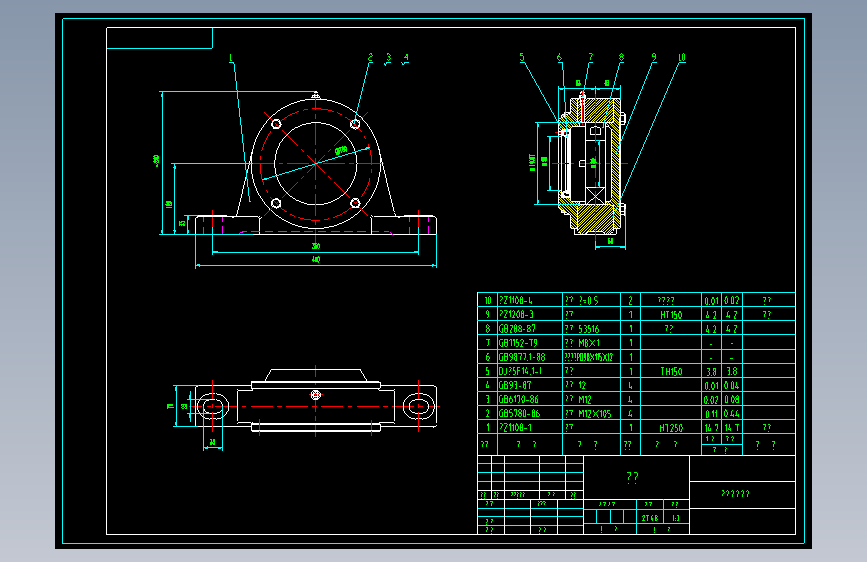Select the GB5780-86 table entry
The width and height of the screenshot is (867, 562).
530,414
